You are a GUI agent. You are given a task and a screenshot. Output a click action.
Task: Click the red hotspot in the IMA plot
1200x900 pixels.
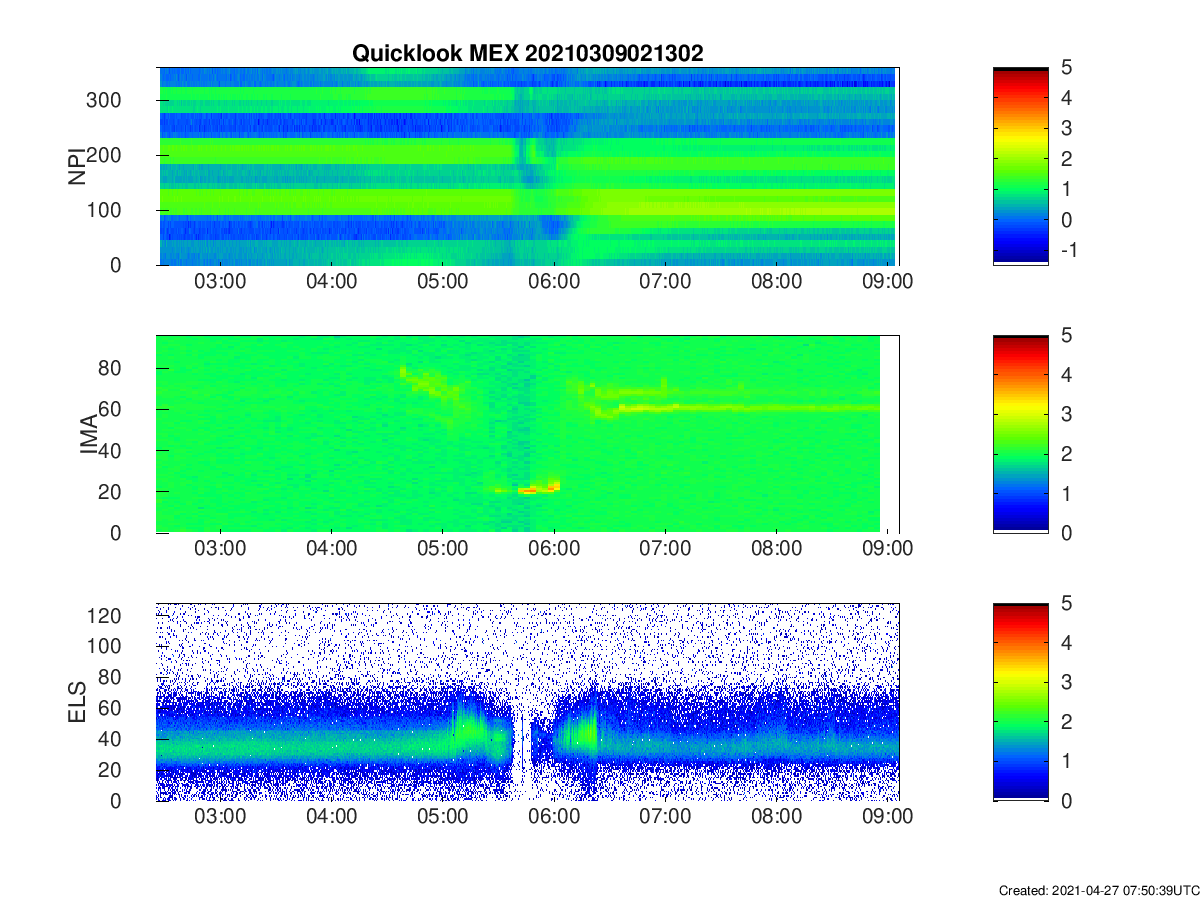coord(540,488)
